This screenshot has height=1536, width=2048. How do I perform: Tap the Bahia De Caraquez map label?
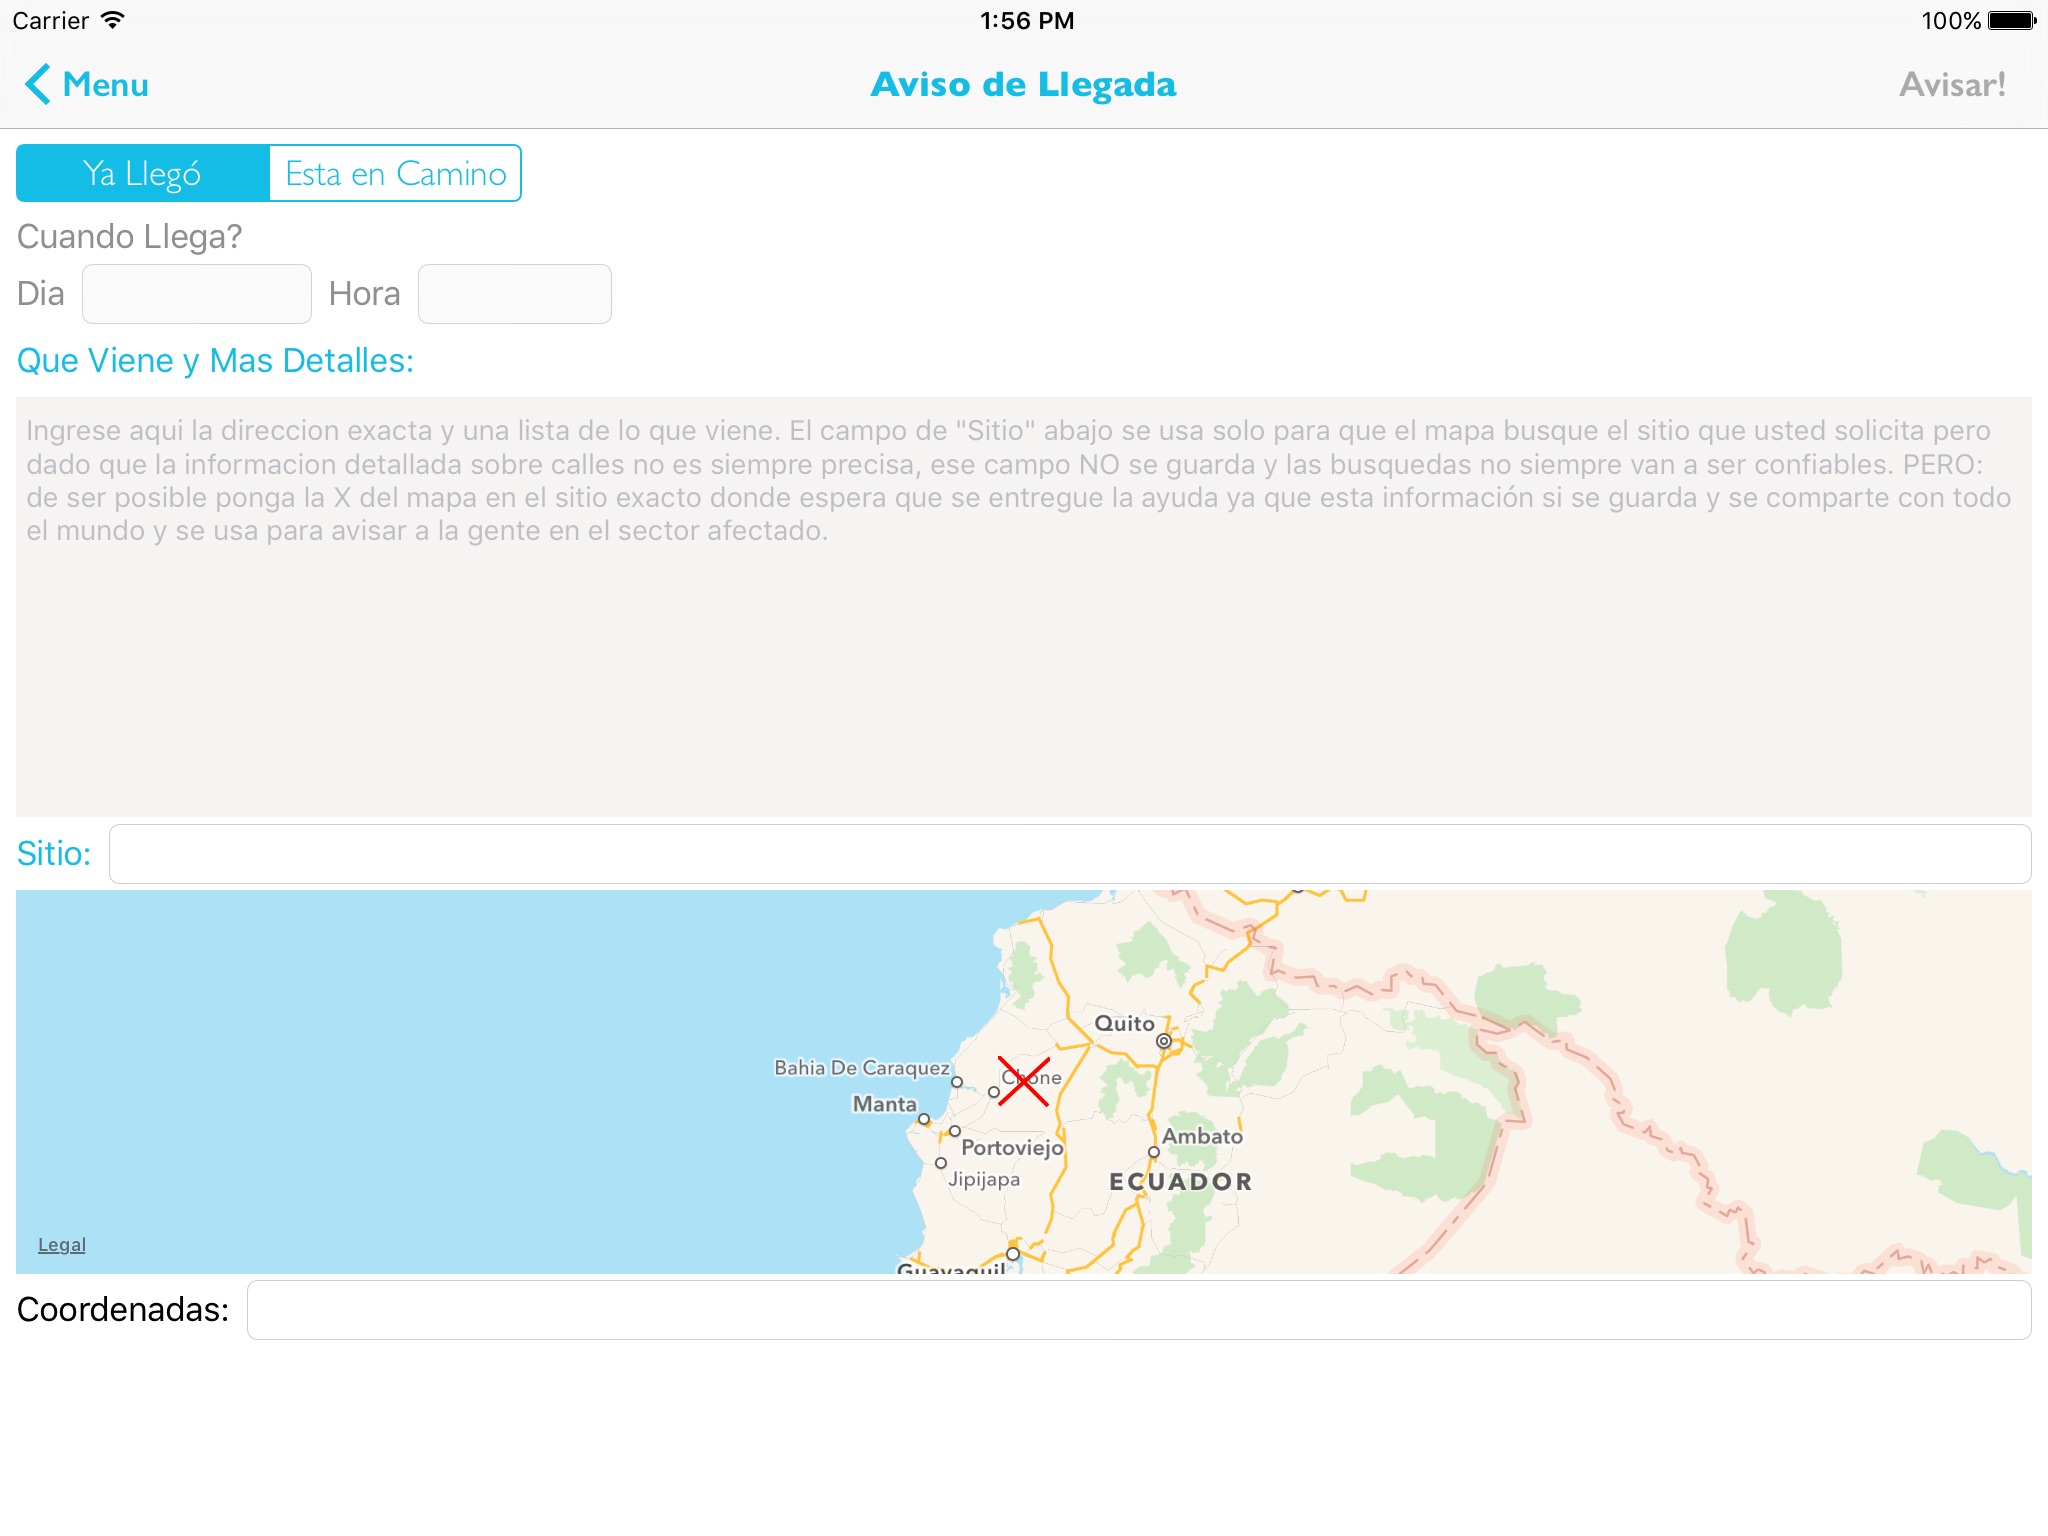[861, 1068]
